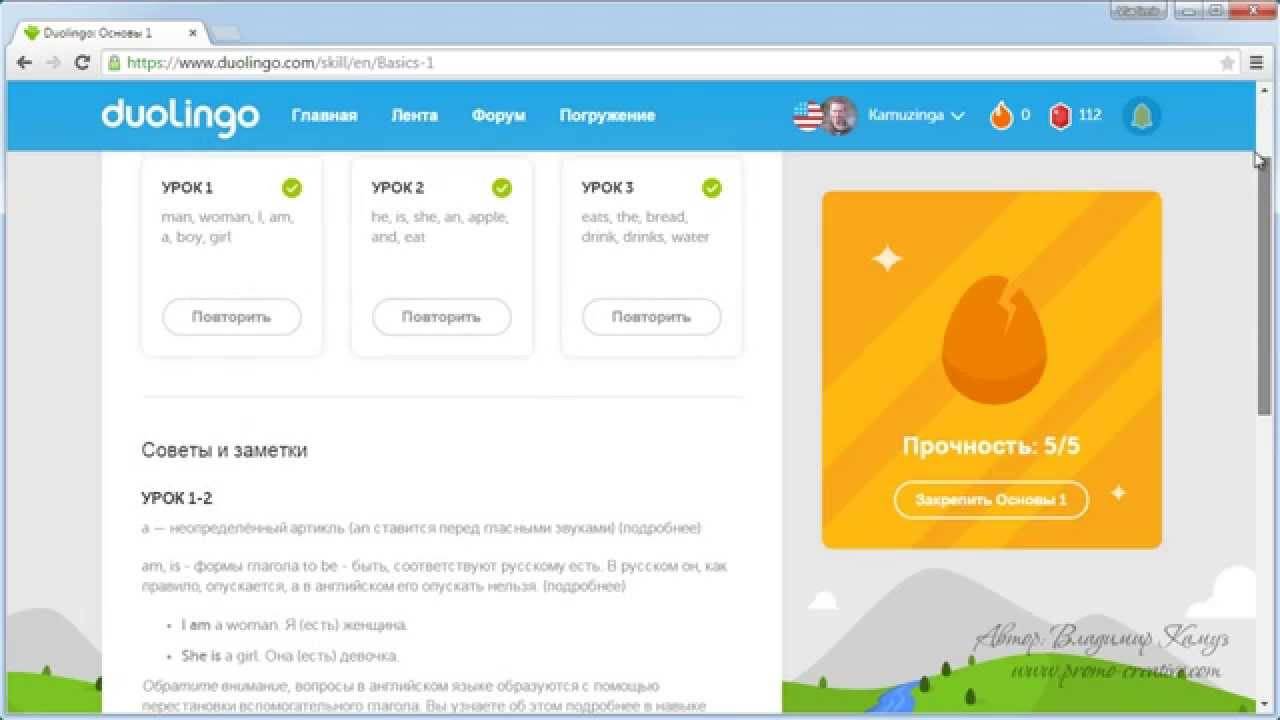This screenshot has width=1280, height=720.
Task: Click the Урок 3 title
Action: pyautogui.click(x=608, y=188)
